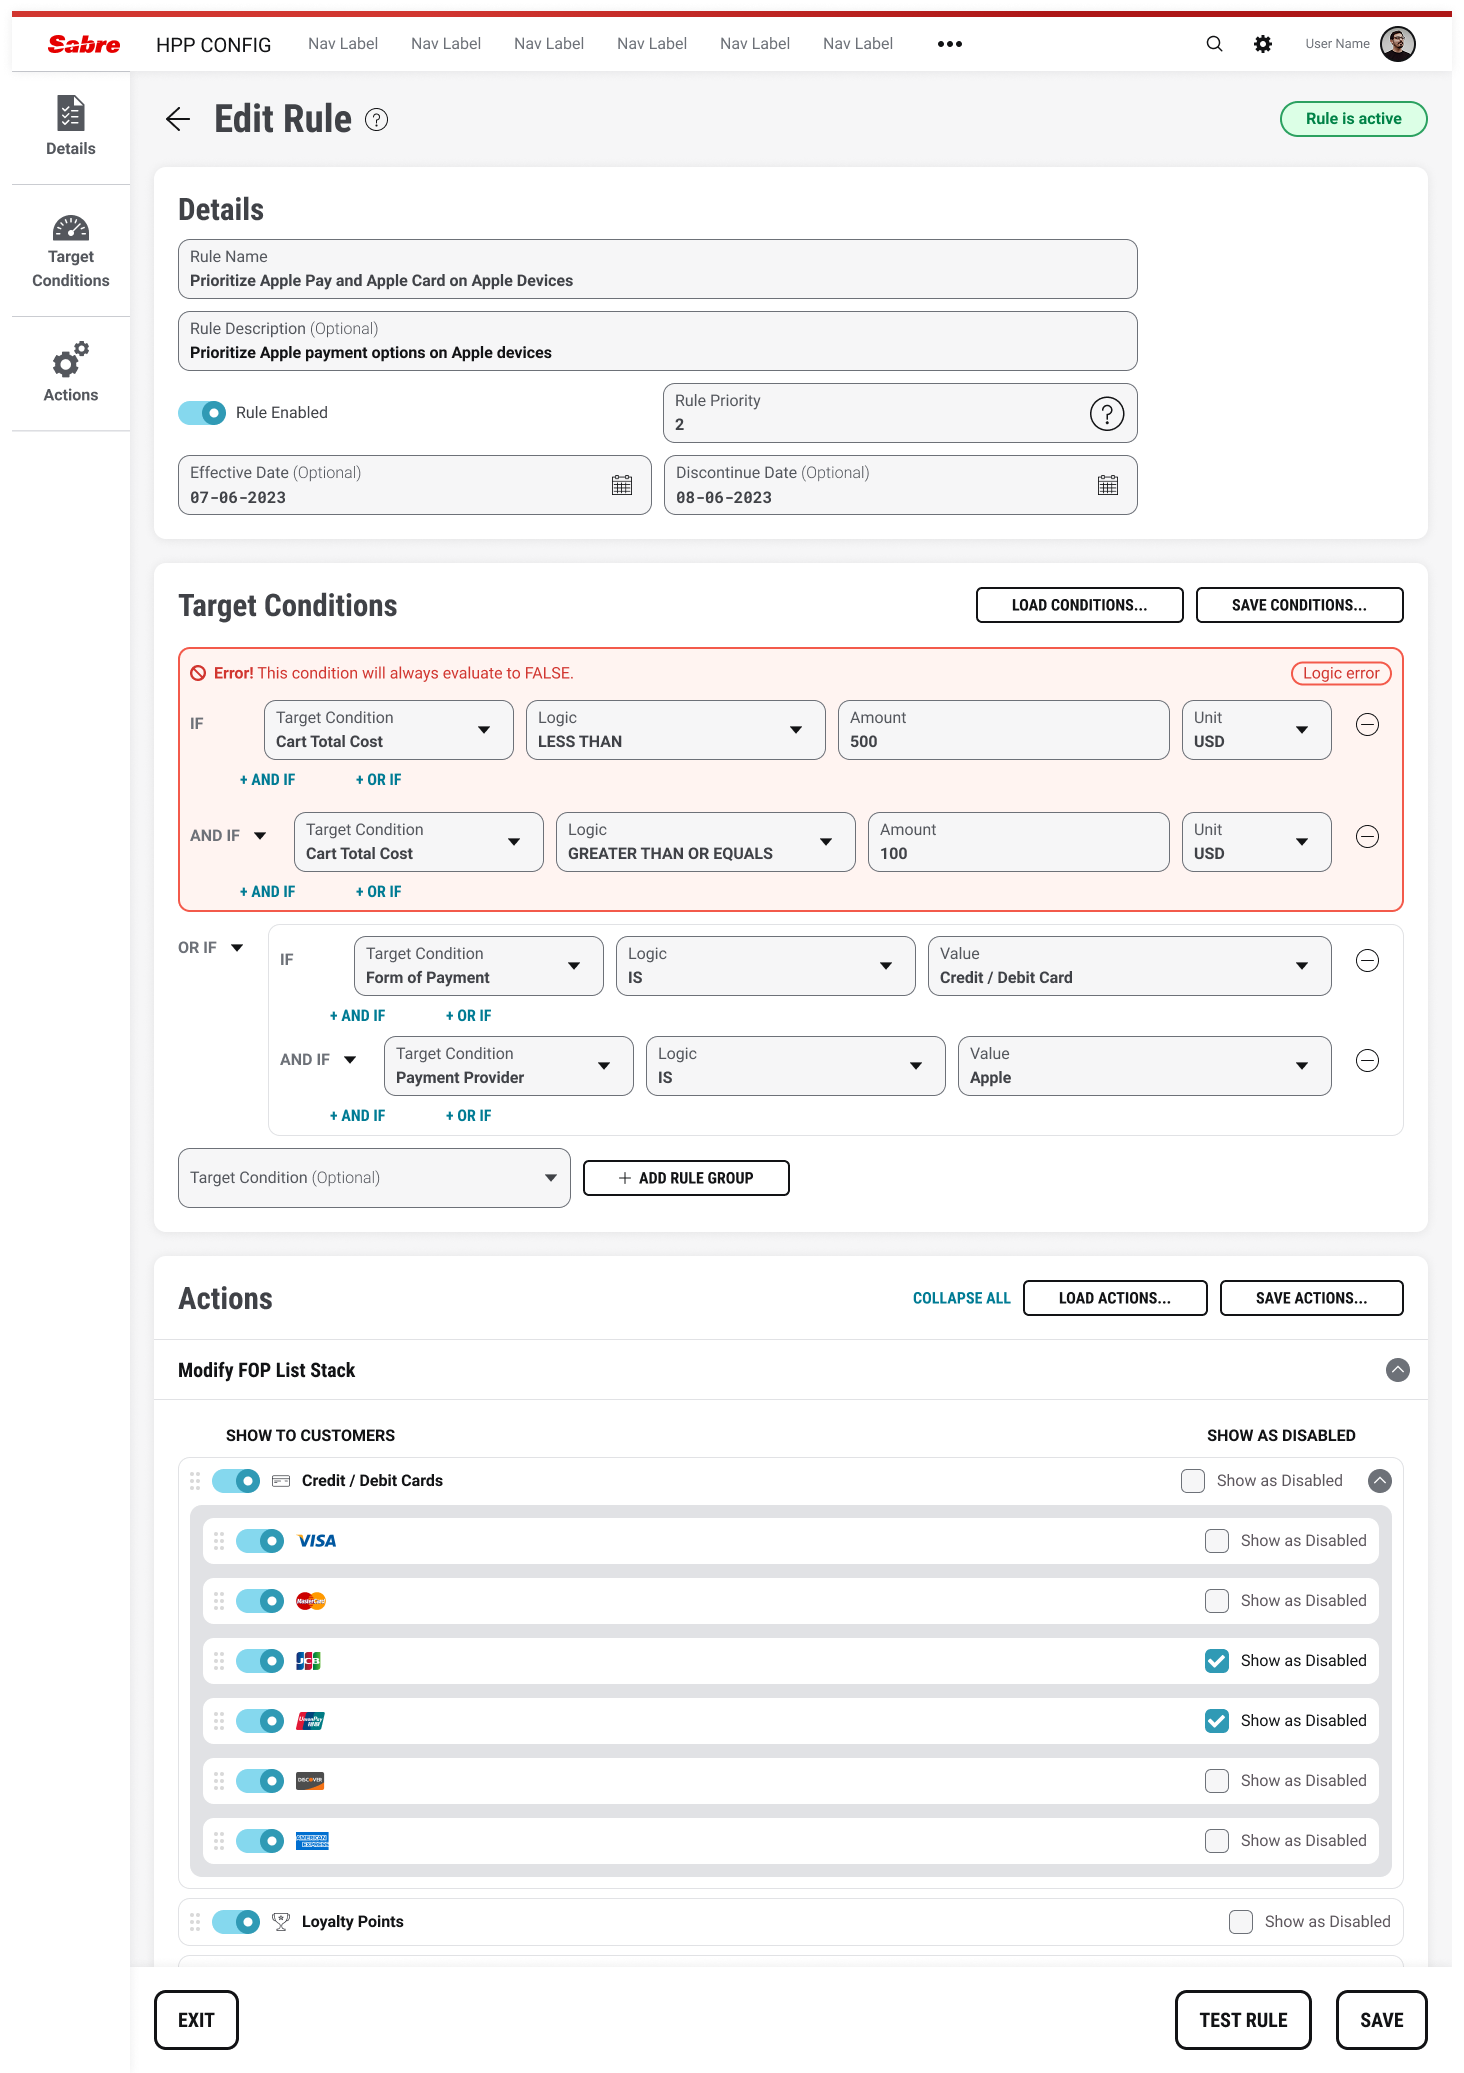Check Show as Disabled for Credit / Debit Cards
Viewport: 1464px width, 2073px height.
pyautogui.click(x=1193, y=1481)
